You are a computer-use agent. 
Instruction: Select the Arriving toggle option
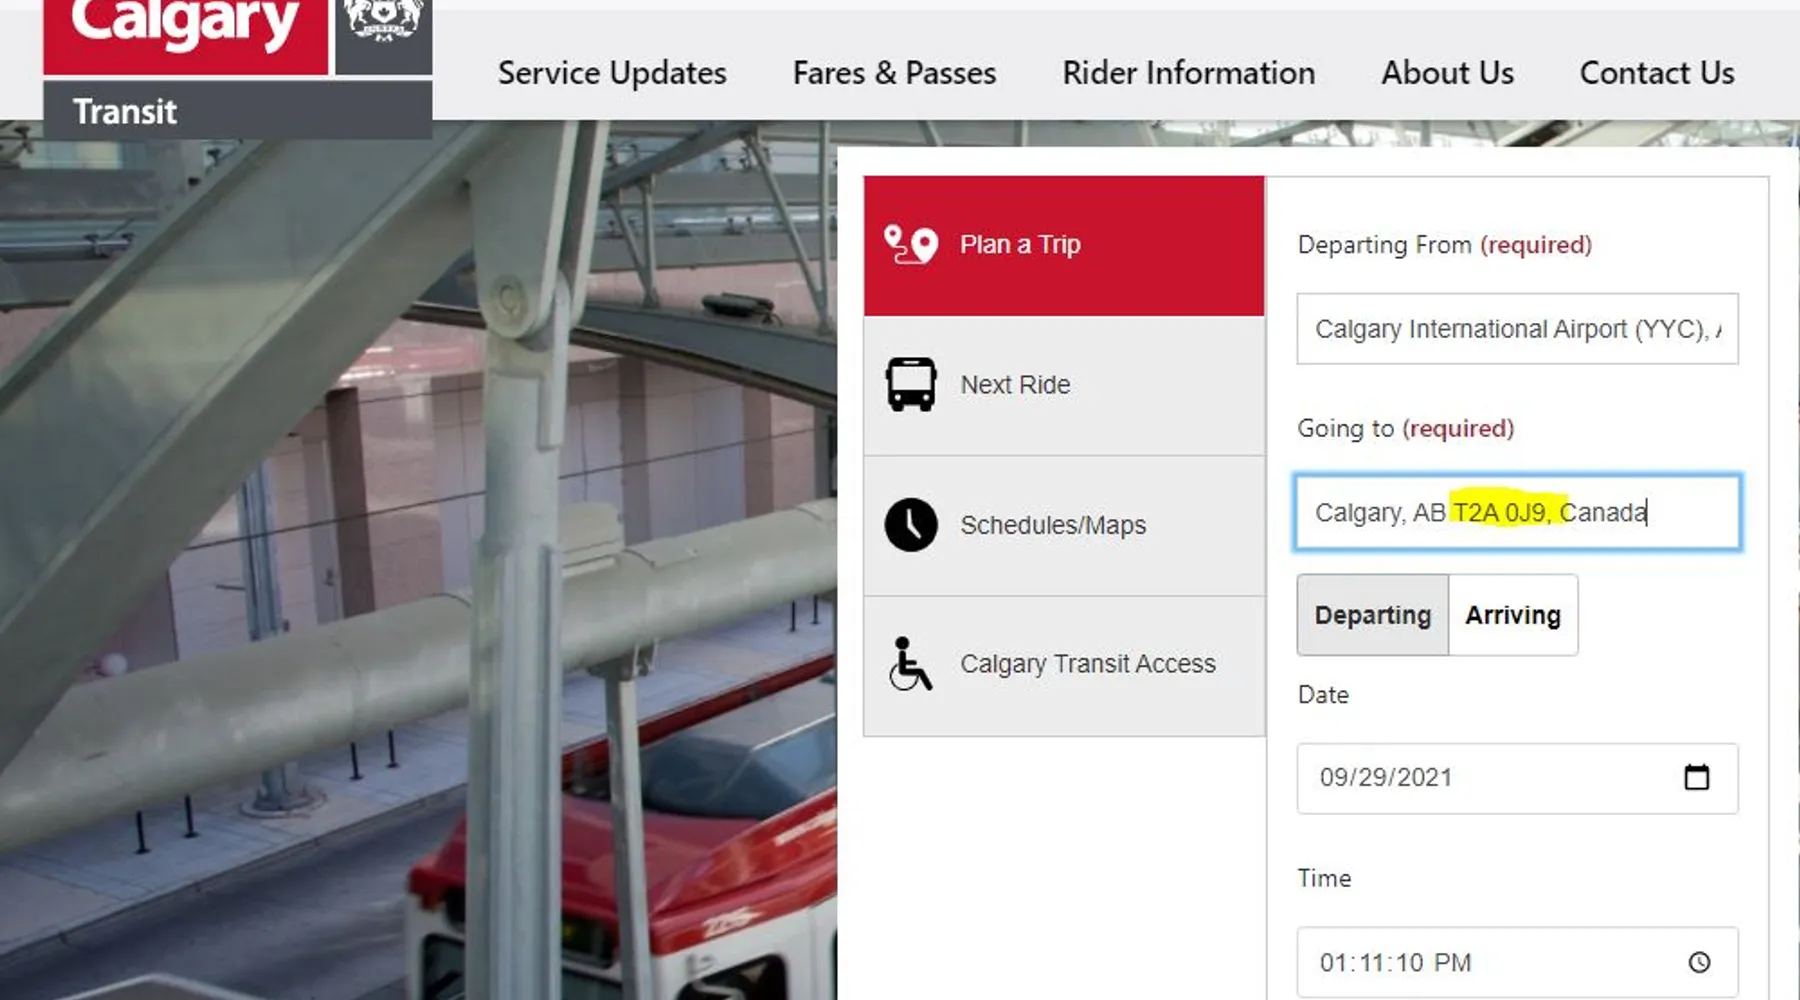pos(1513,615)
